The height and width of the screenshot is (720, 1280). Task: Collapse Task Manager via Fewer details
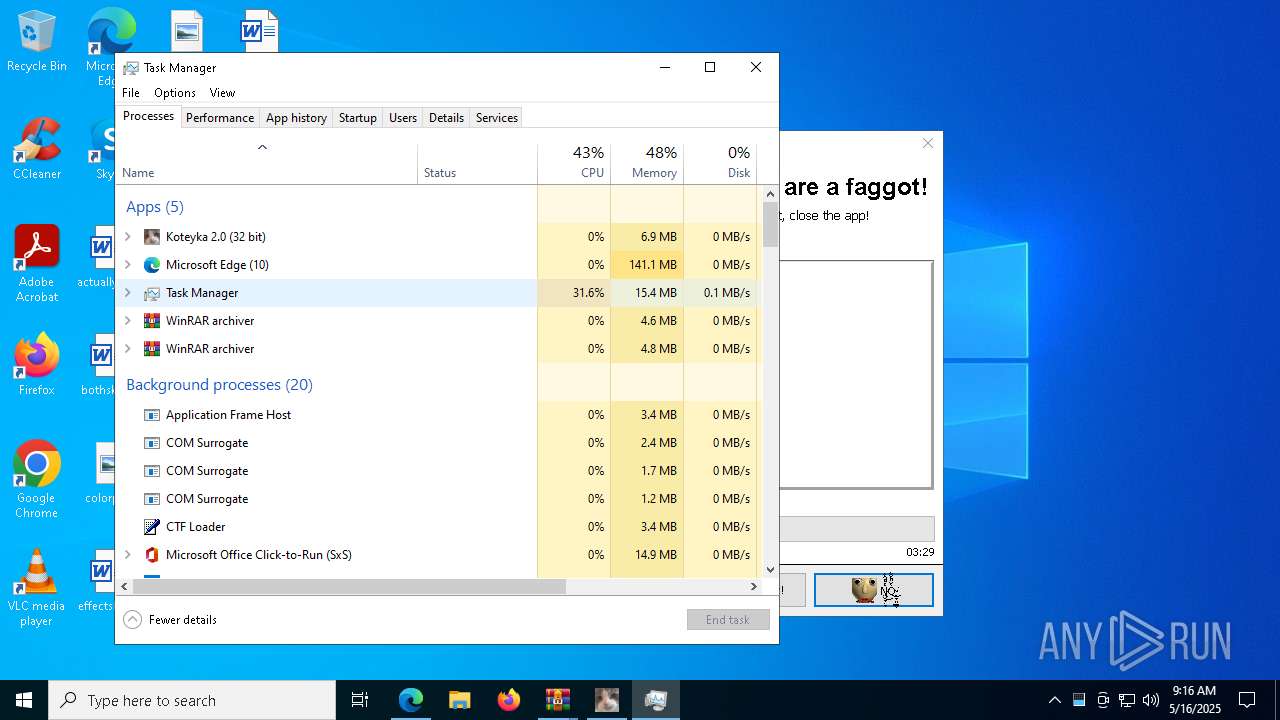click(x=170, y=620)
